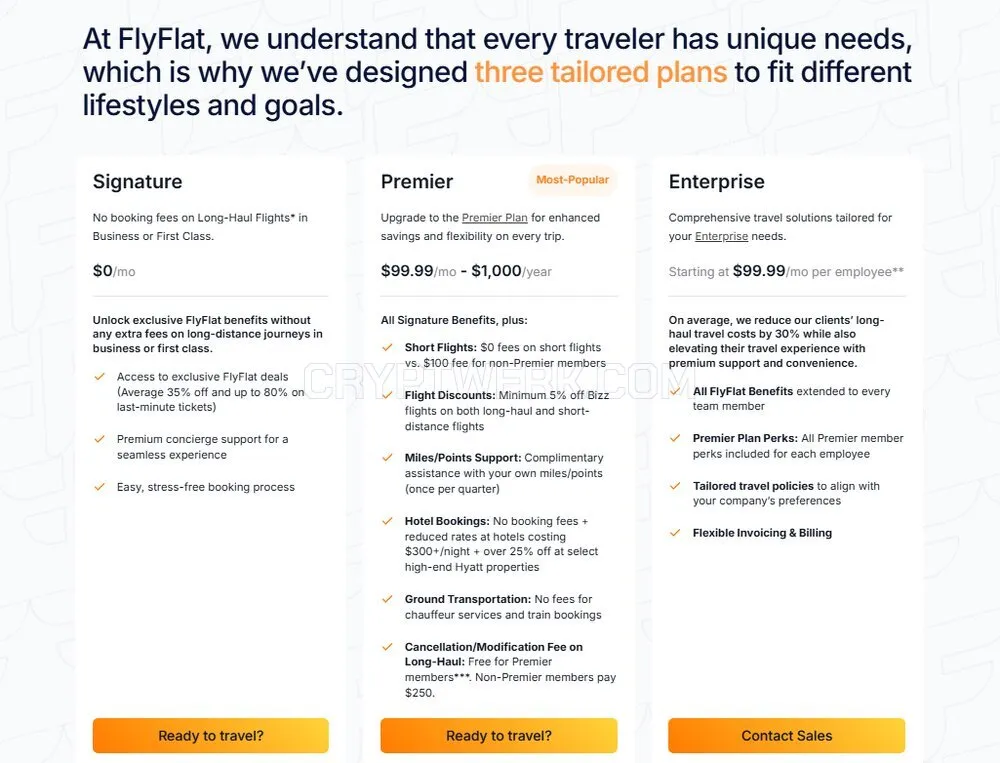Click Ready to travel button under Premier
Image resolution: width=1000 pixels, height=763 pixels.
[x=499, y=736]
